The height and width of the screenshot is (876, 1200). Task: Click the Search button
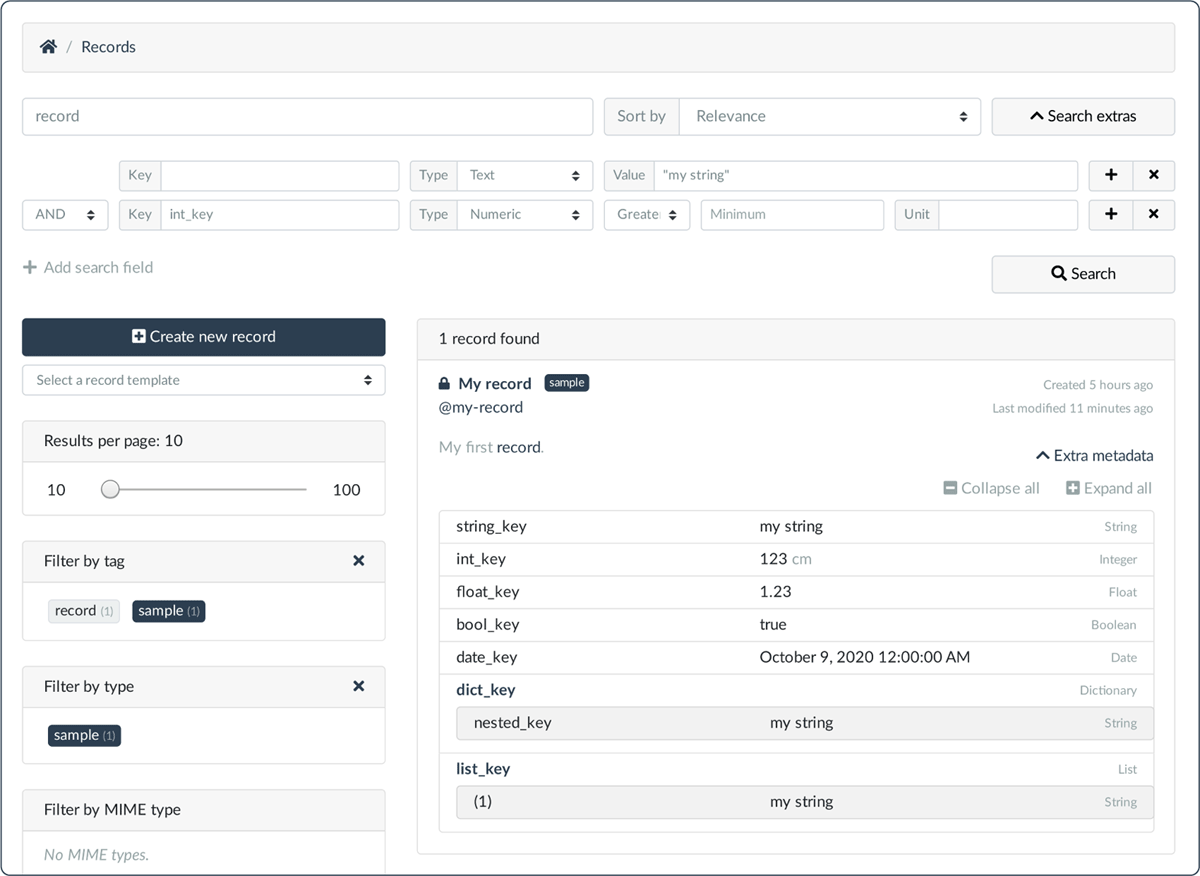pos(1083,274)
